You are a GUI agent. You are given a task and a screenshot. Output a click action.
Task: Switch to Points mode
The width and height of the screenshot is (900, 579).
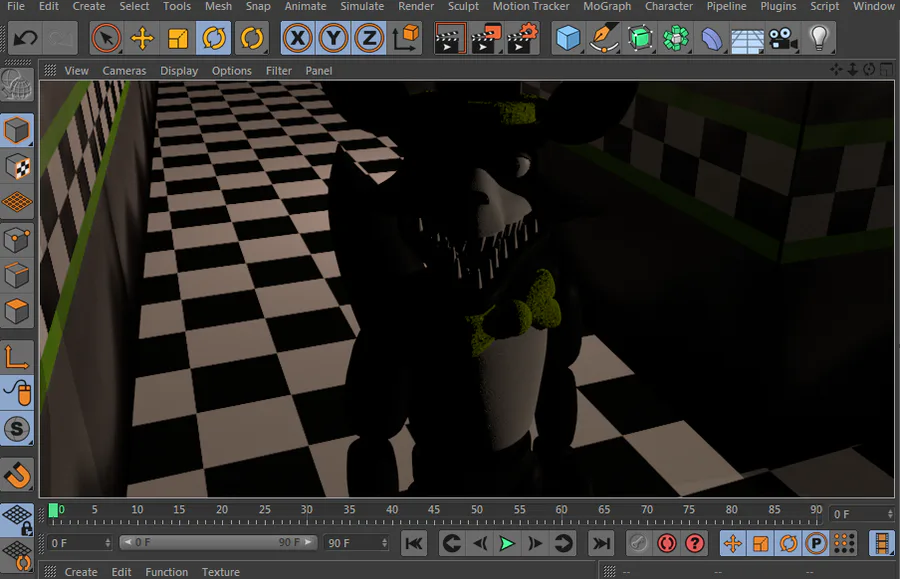tap(17, 240)
